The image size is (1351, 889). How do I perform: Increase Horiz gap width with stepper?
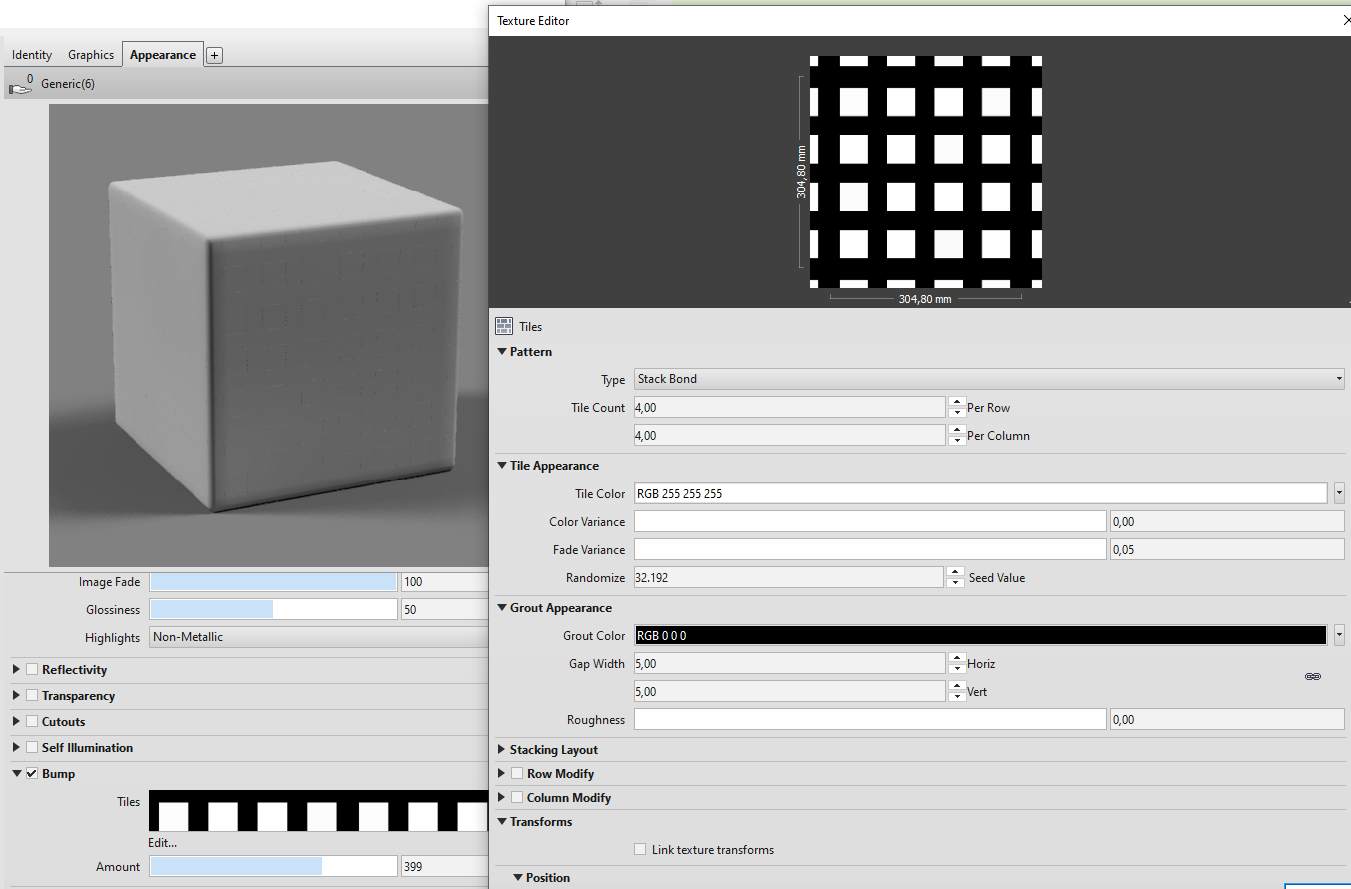(x=955, y=658)
